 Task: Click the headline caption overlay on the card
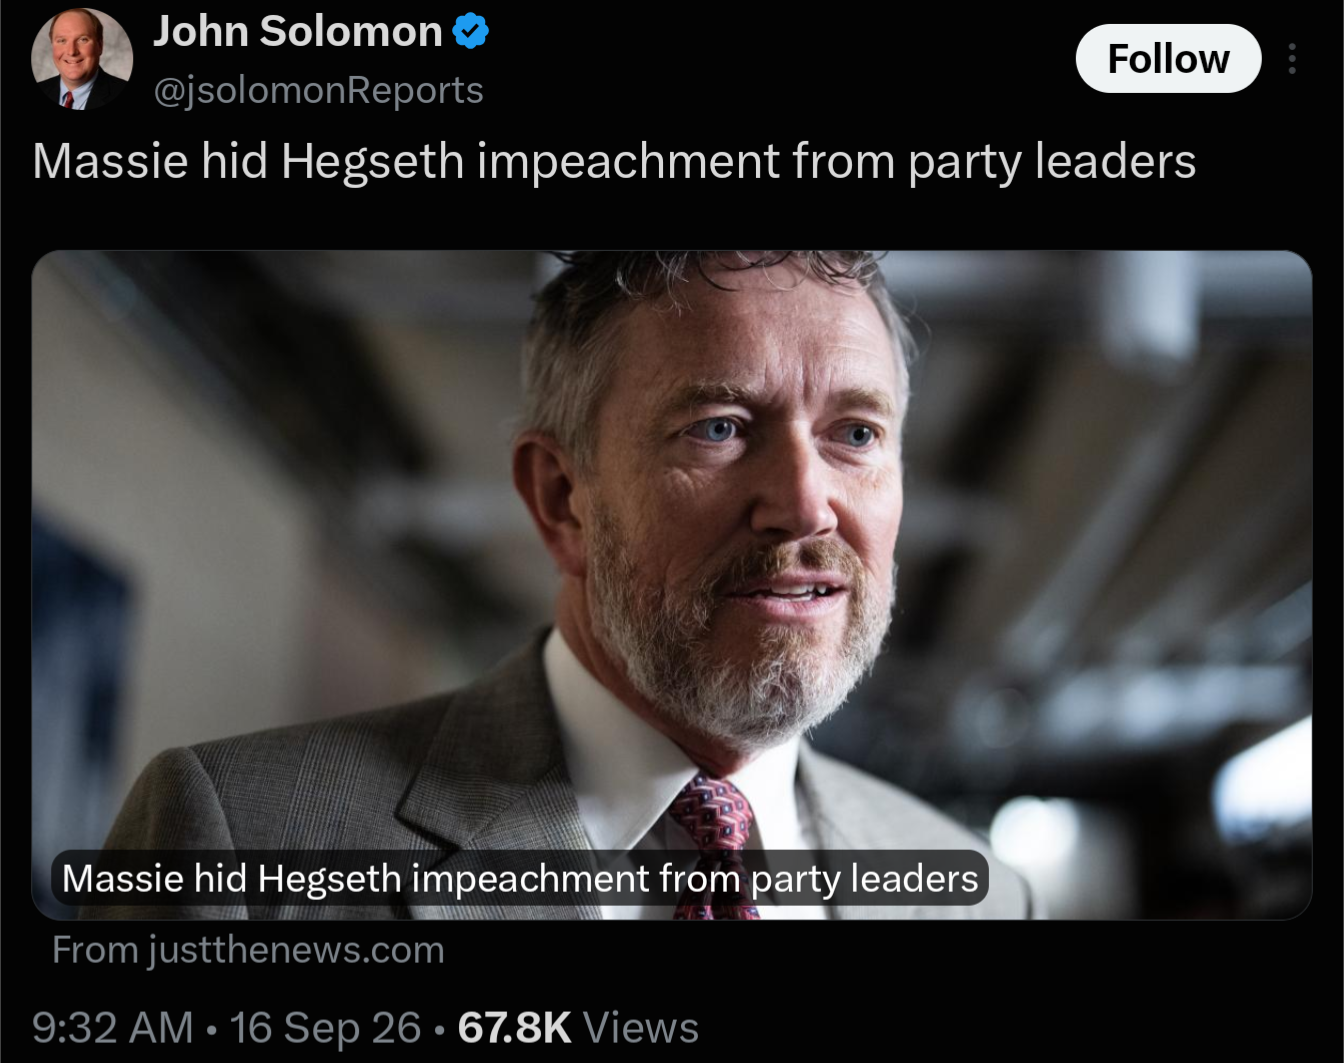click(520, 878)
